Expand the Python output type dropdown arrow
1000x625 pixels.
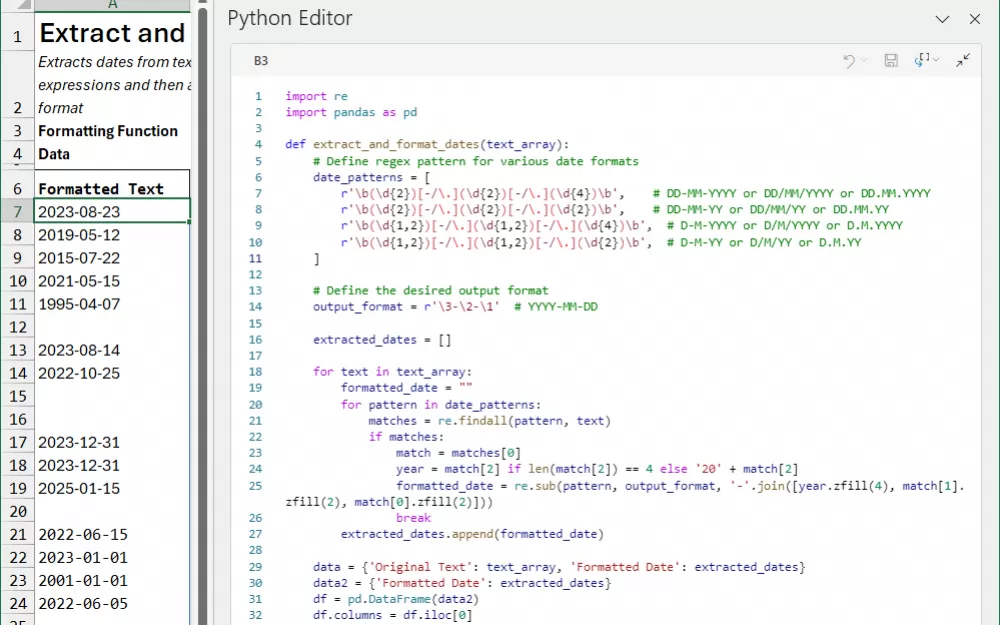pos(936,59)
